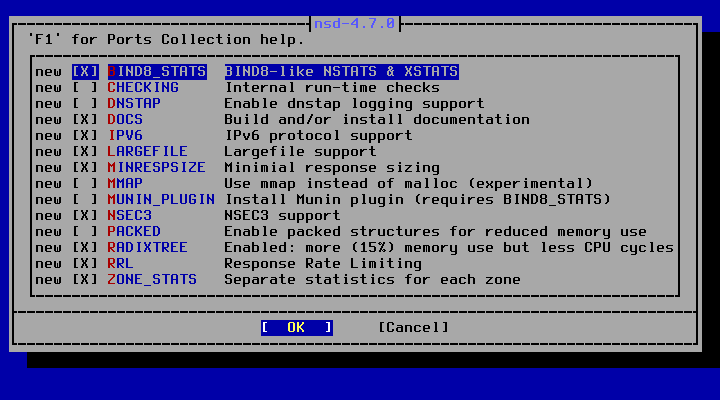Viewport: 720px width, 400px height.
Task: Click 'Largefile support' description
Action: coord(300,152)
